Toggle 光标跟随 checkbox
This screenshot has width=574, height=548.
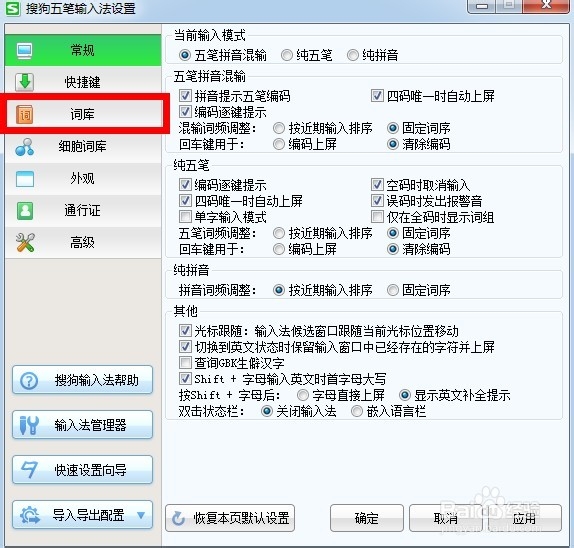coord(185,331)
